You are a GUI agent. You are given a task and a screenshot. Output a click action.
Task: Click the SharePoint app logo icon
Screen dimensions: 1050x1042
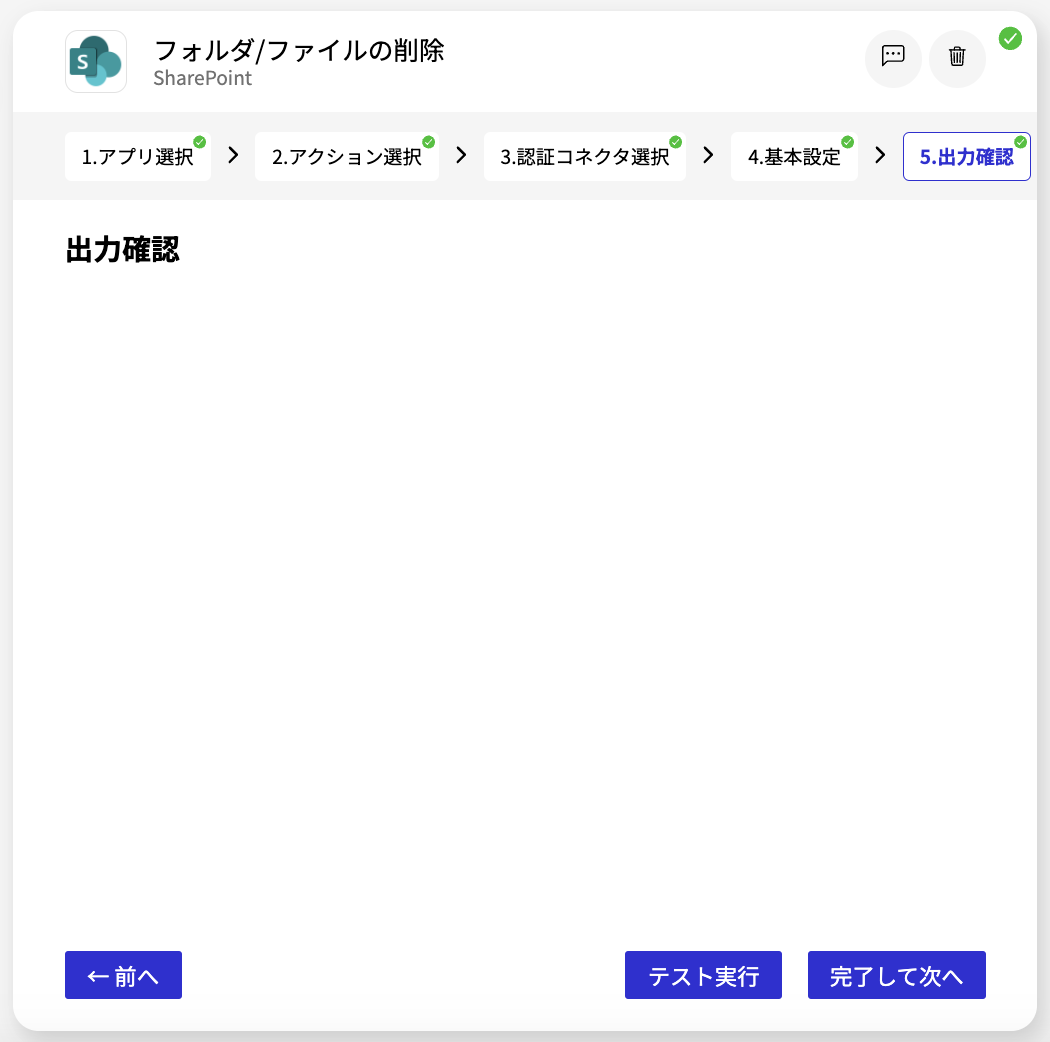click(x=96, y=62)
